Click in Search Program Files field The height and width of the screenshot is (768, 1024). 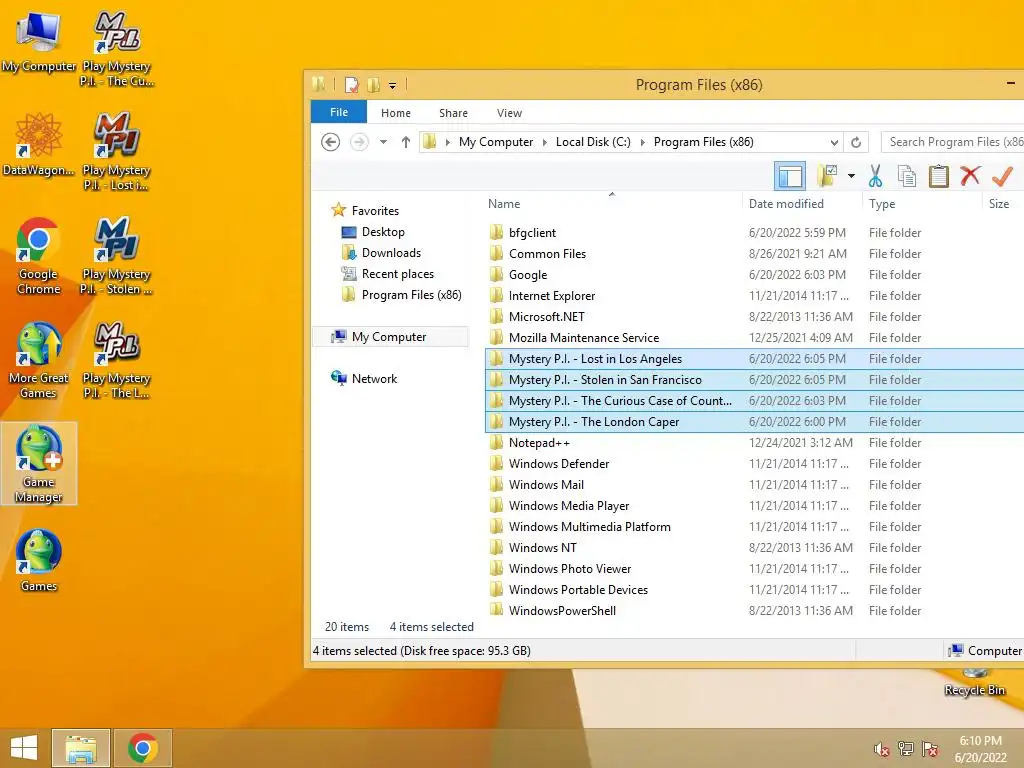point(953,142)
